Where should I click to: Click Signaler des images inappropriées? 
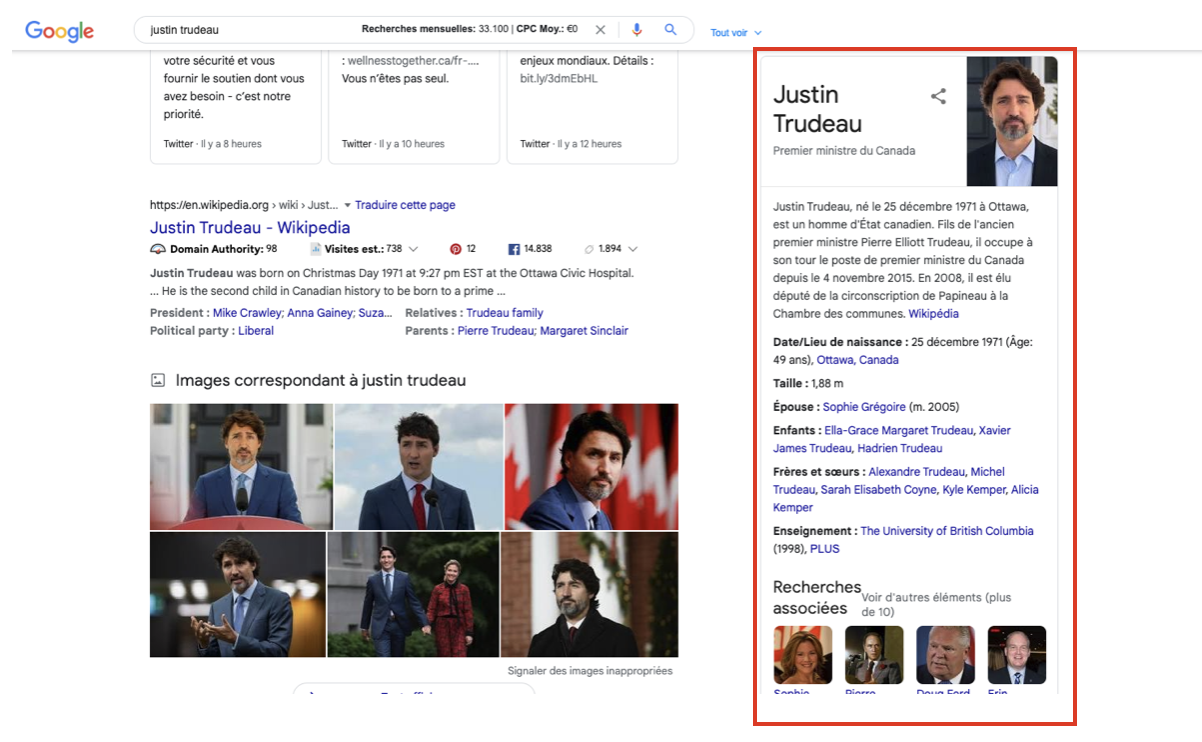(x=590, y=671)
